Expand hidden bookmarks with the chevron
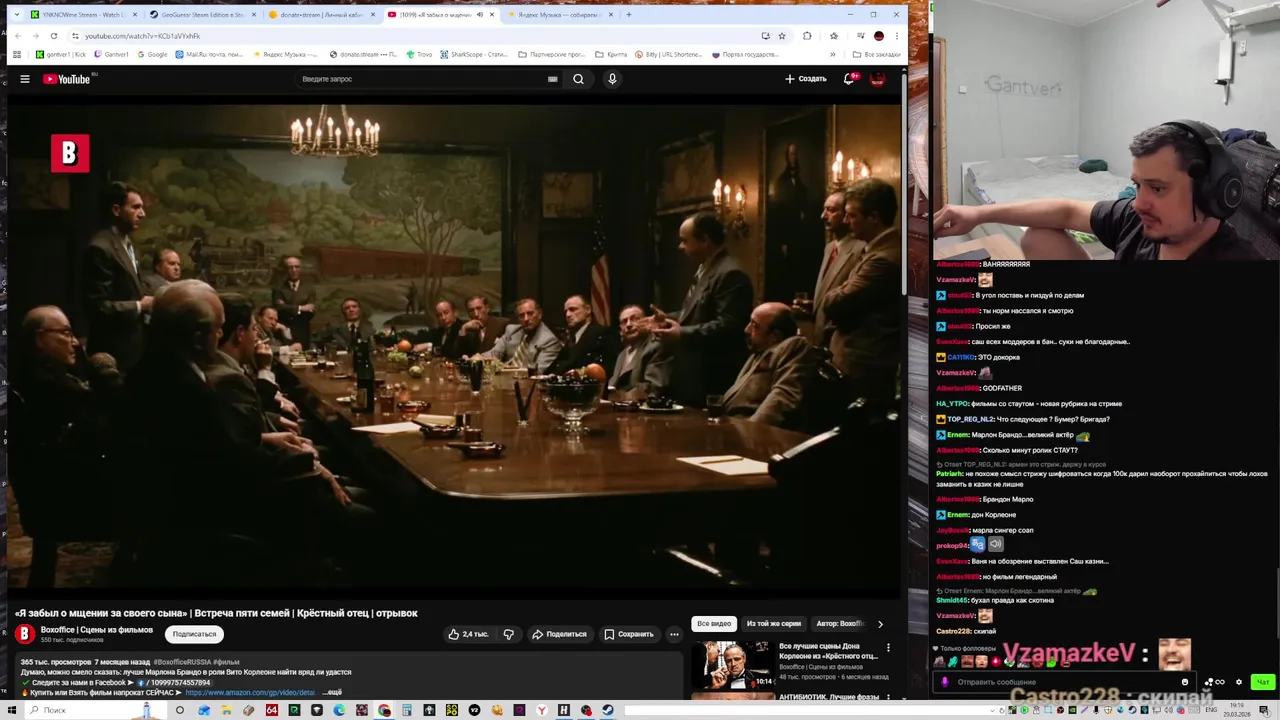Viewport: 1280px width, 720px height. pos(833,54)
